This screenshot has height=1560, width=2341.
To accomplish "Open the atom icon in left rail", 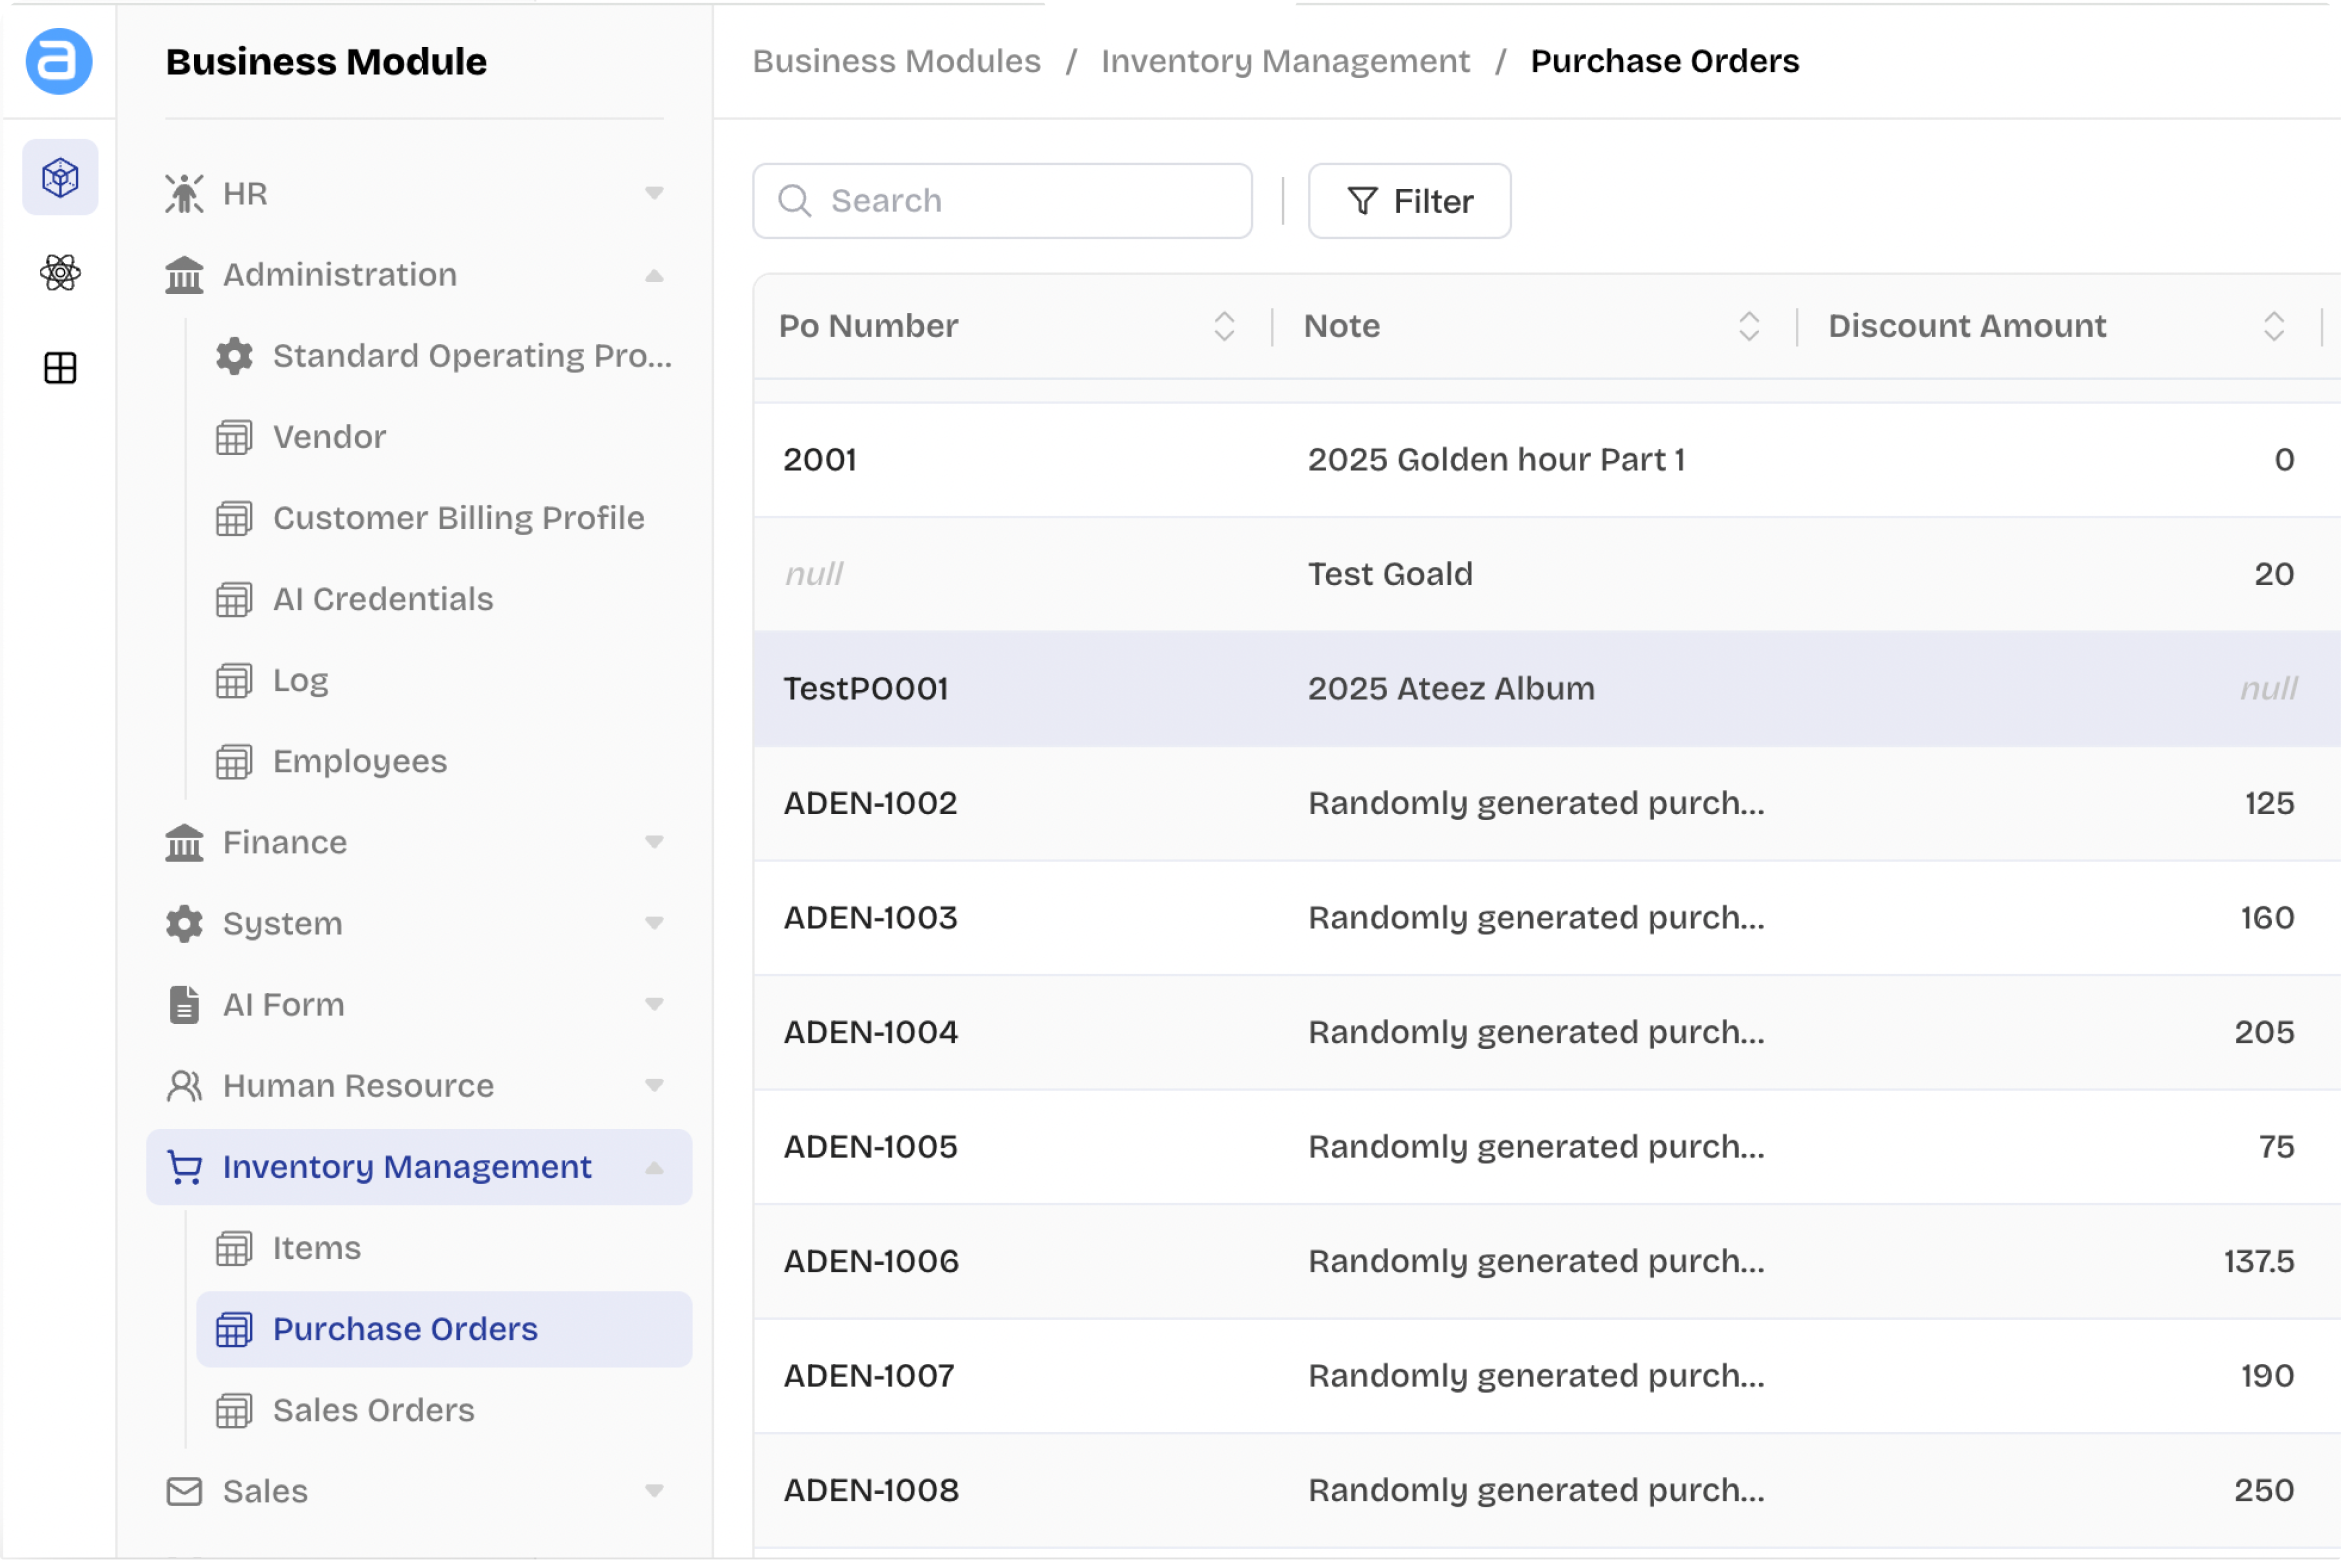I will click(60, 272).
